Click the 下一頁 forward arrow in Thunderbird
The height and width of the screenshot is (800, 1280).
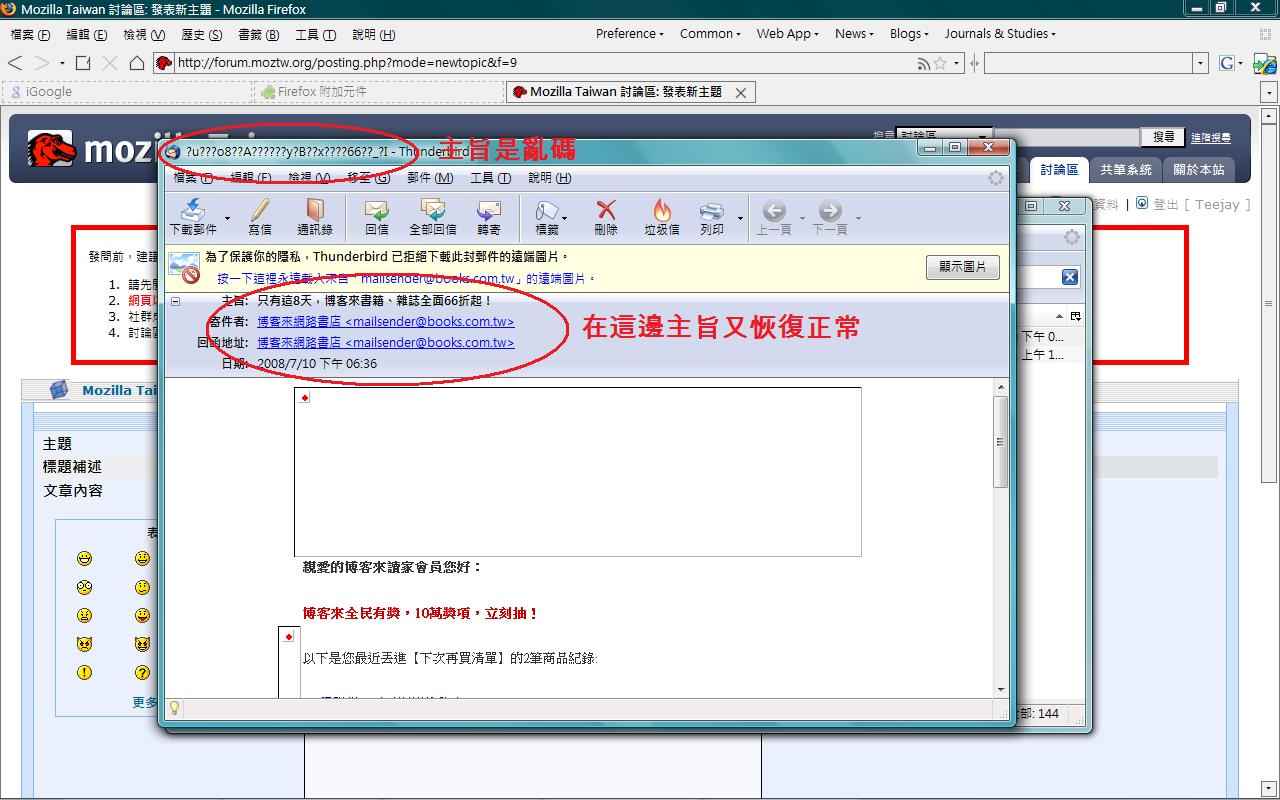830,211
